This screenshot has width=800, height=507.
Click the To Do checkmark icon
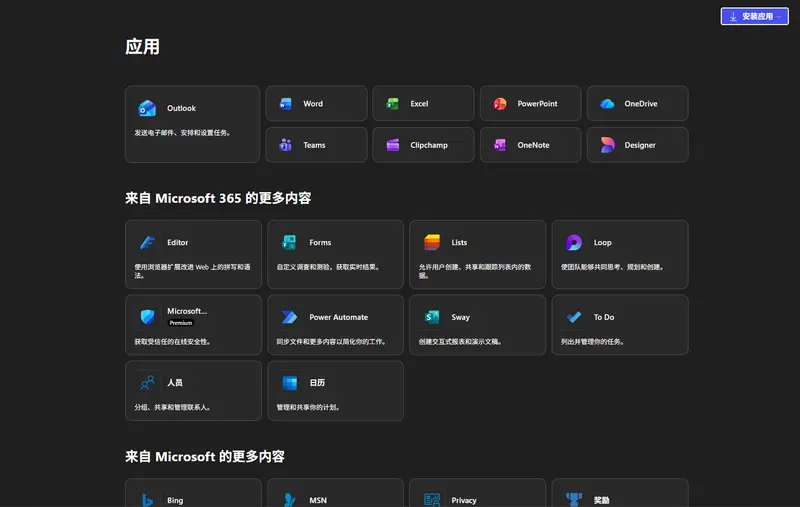click(574, 317)
